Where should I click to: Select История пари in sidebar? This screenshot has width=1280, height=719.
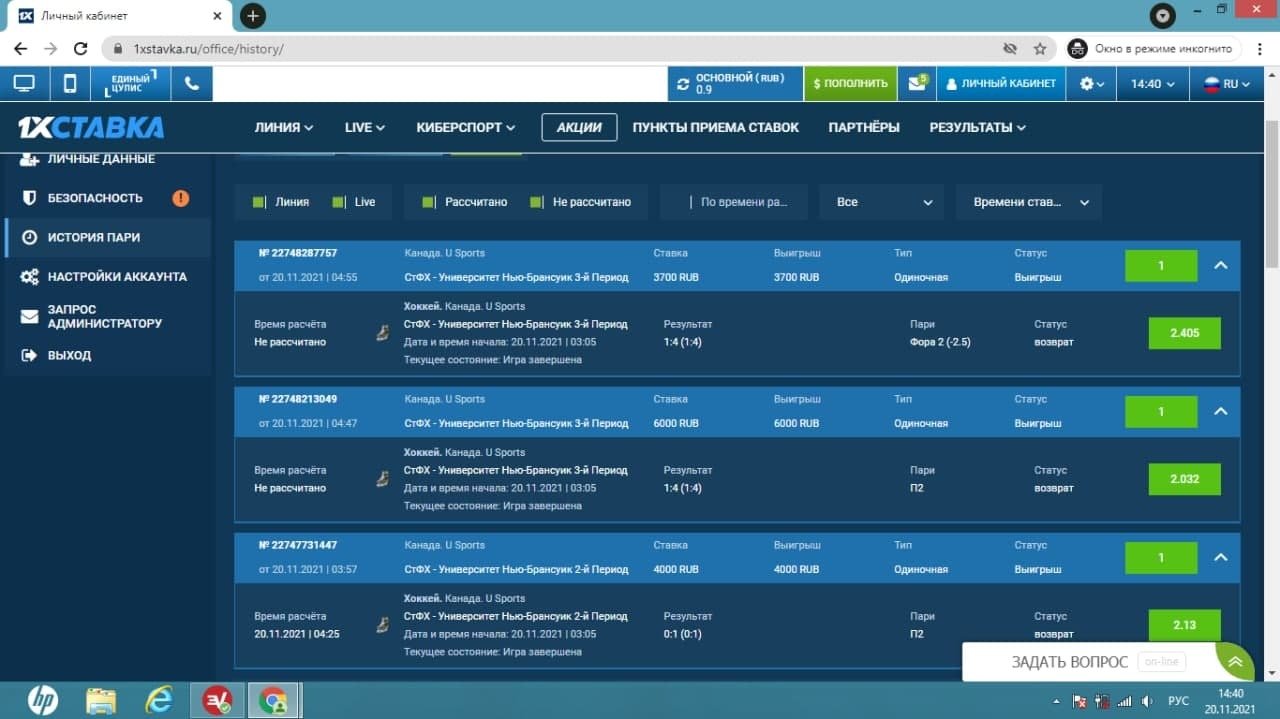[93, 237]
